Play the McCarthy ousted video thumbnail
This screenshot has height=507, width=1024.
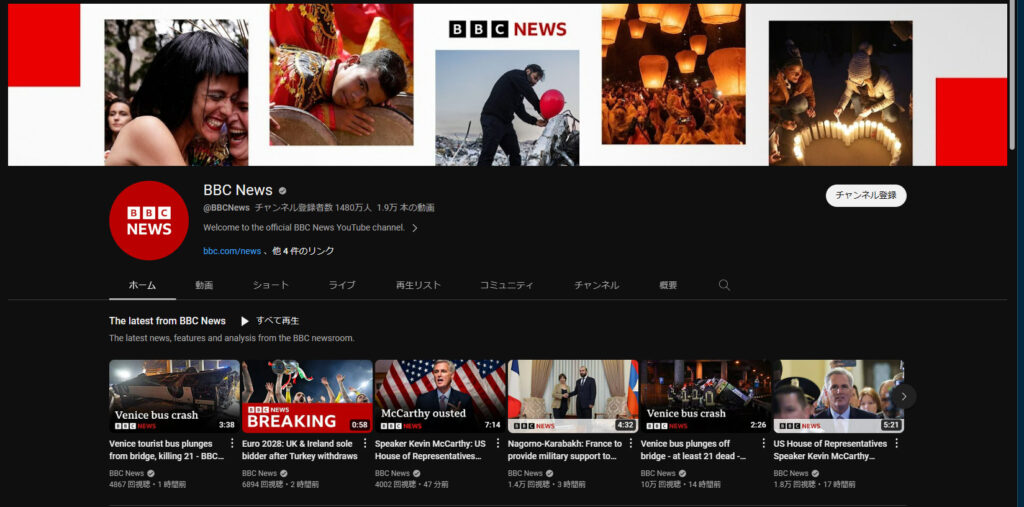440,396
